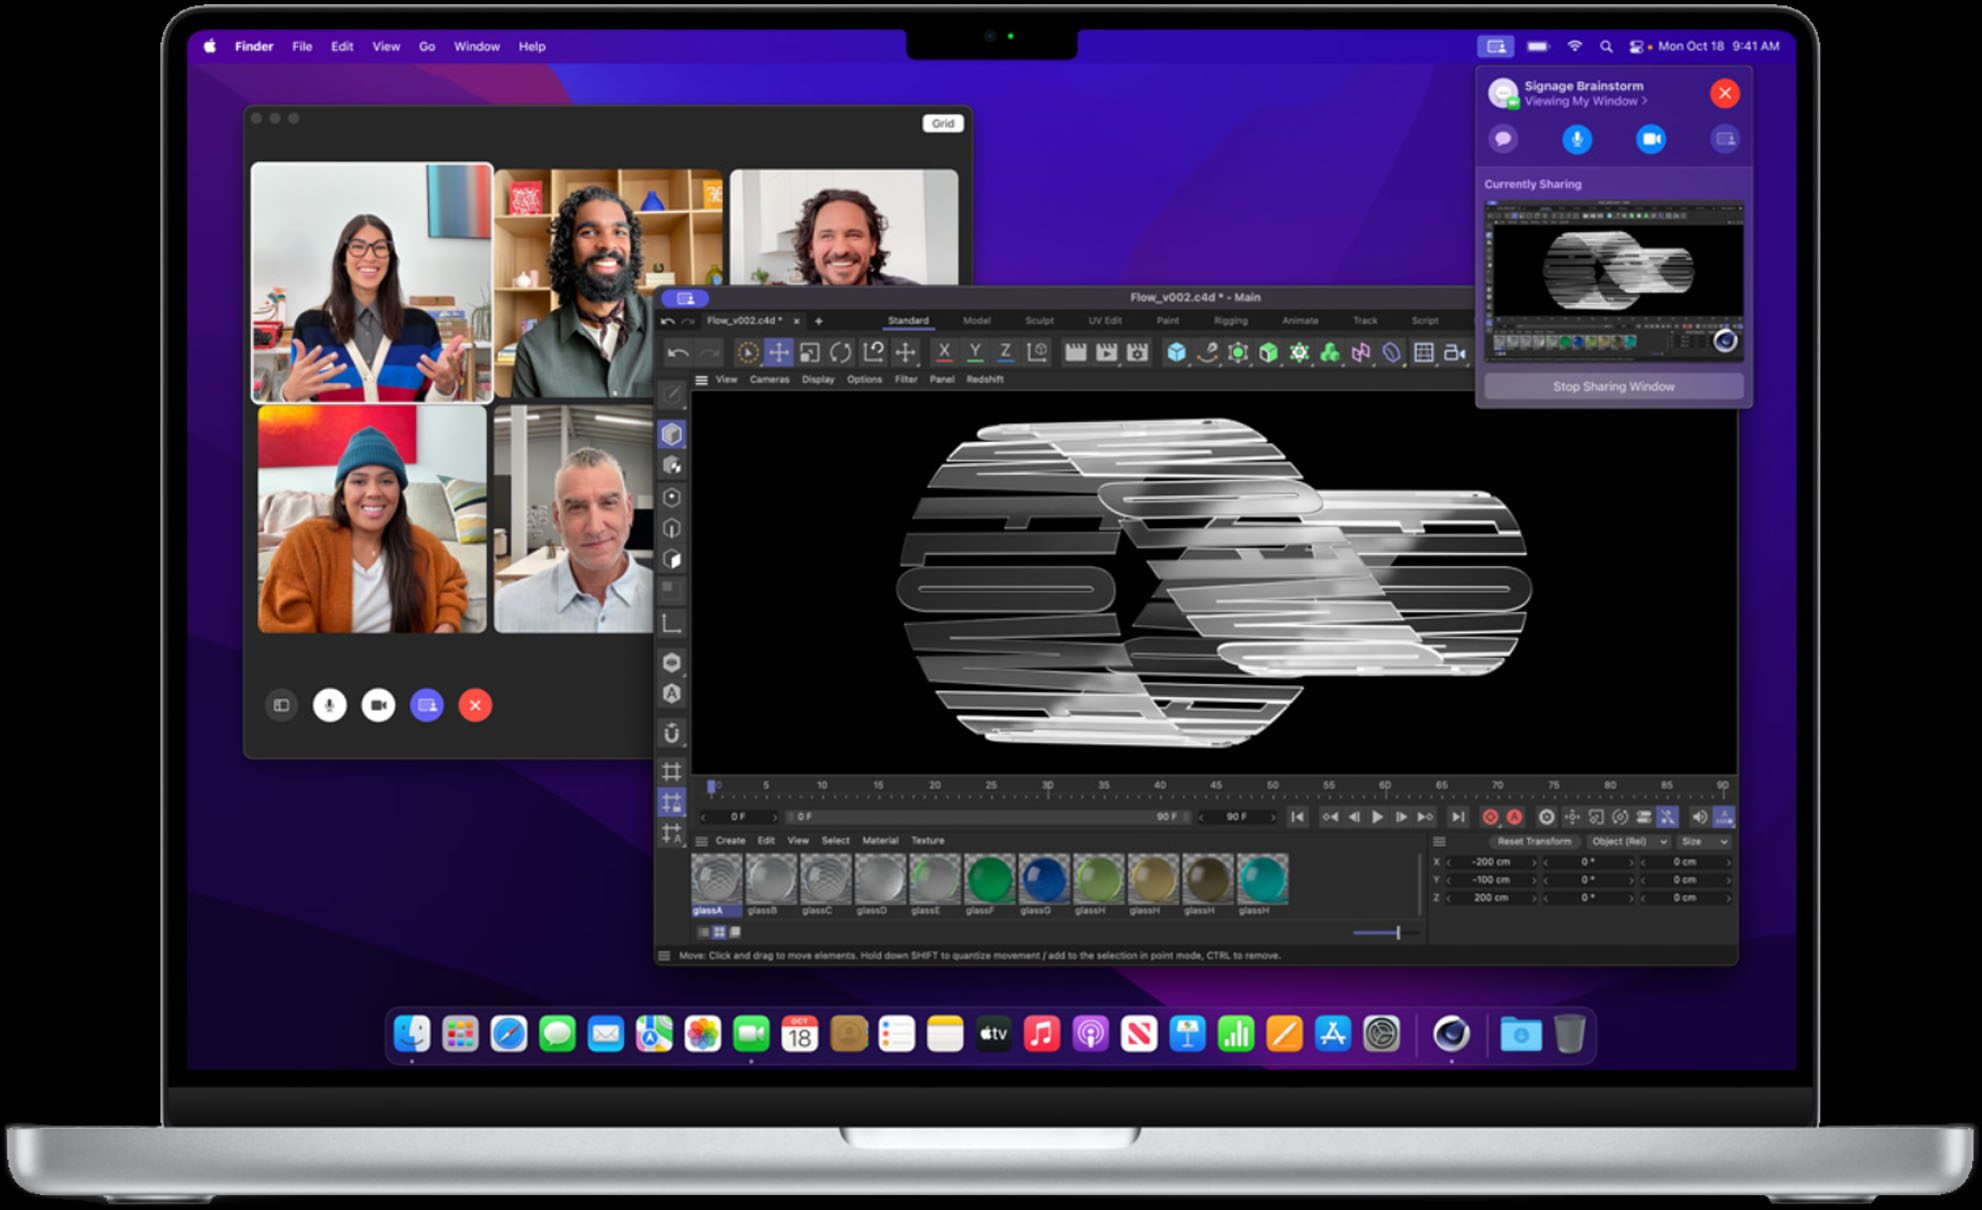Select the Rotate tool in toolbar
Image resolution: width=1982 pixels, height=1210 pixels.
(x=841, y=352)
